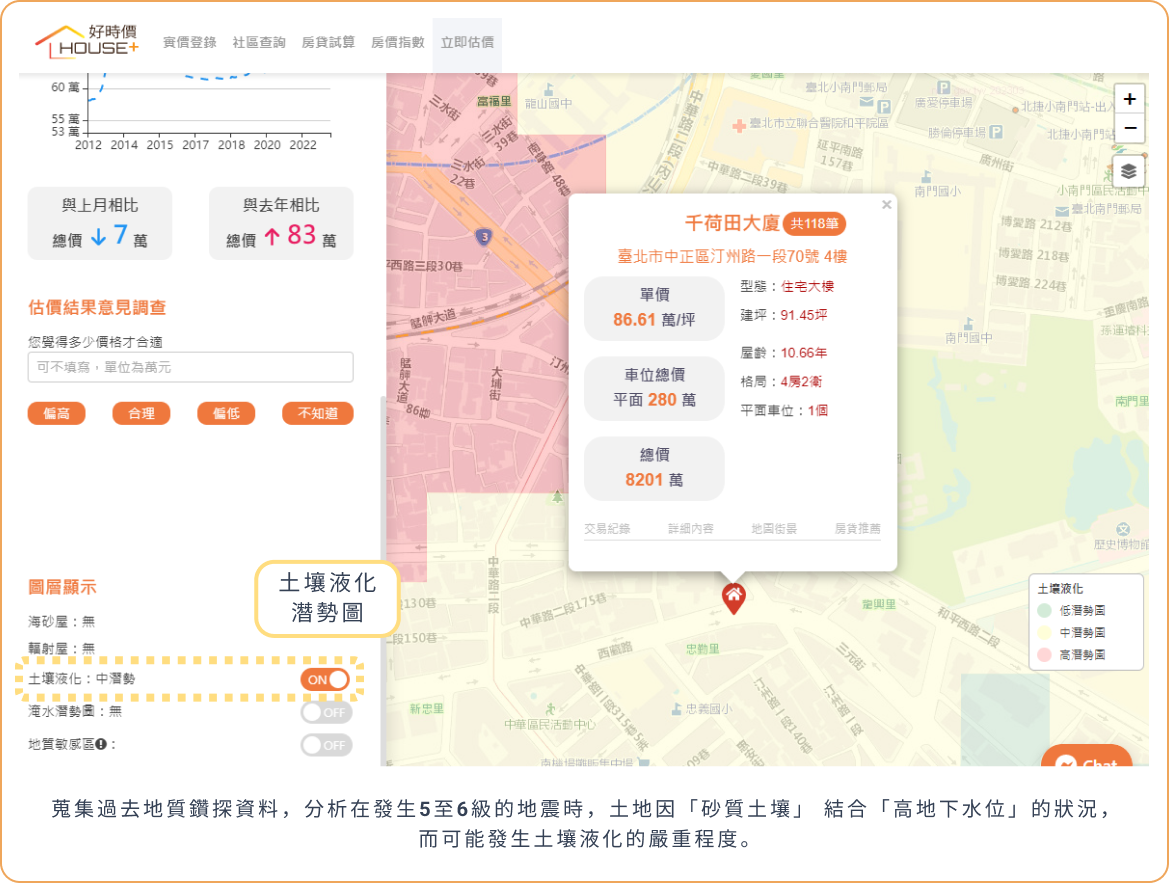Screen dimensions: 1169x883
Task: Enable the 淹水潛勢圖 layer toggle
Action: click(x=326, y=712)
